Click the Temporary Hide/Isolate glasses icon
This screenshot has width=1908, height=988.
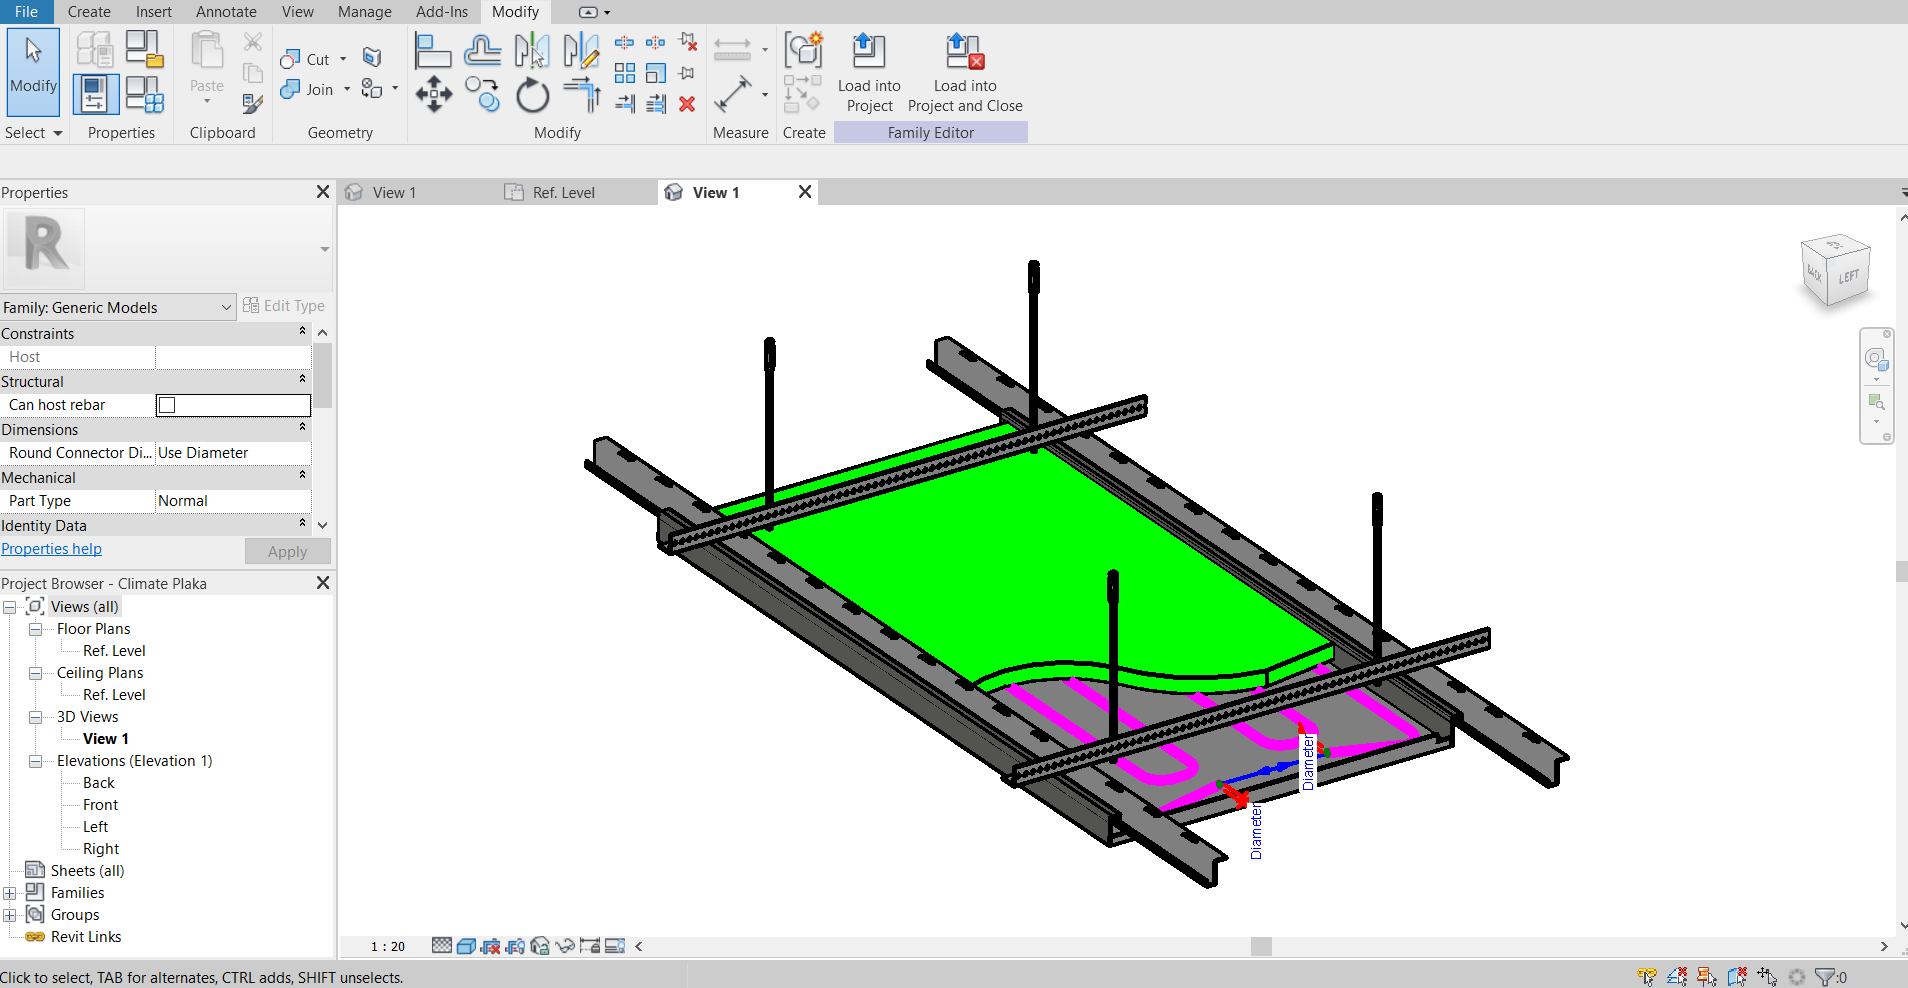pyautogui.click(x=565, y=946)
